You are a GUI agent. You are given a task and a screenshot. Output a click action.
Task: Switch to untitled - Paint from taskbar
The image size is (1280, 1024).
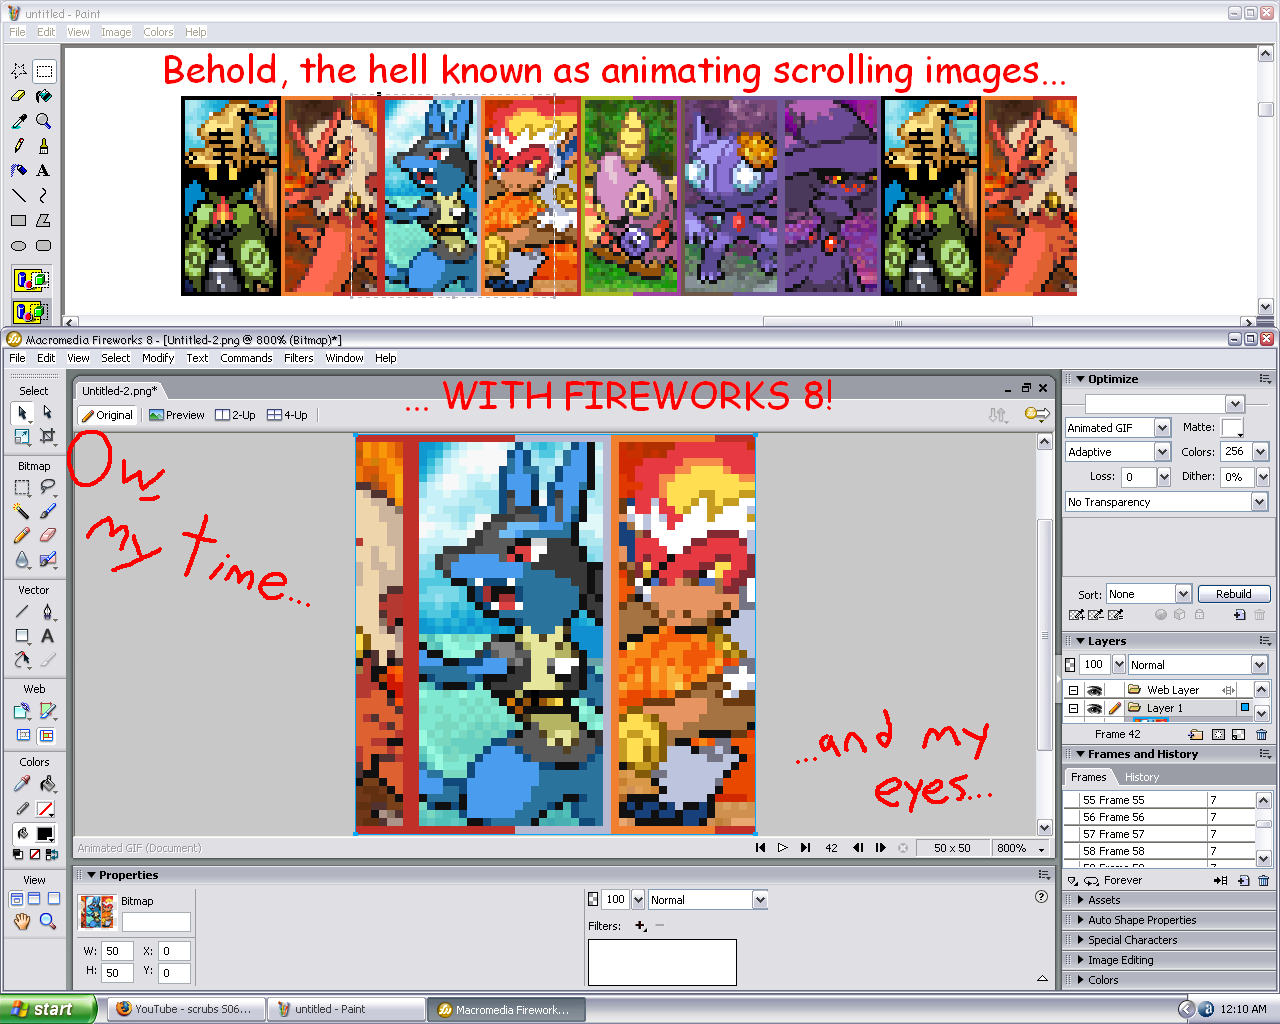click(x=346, y=1009)
